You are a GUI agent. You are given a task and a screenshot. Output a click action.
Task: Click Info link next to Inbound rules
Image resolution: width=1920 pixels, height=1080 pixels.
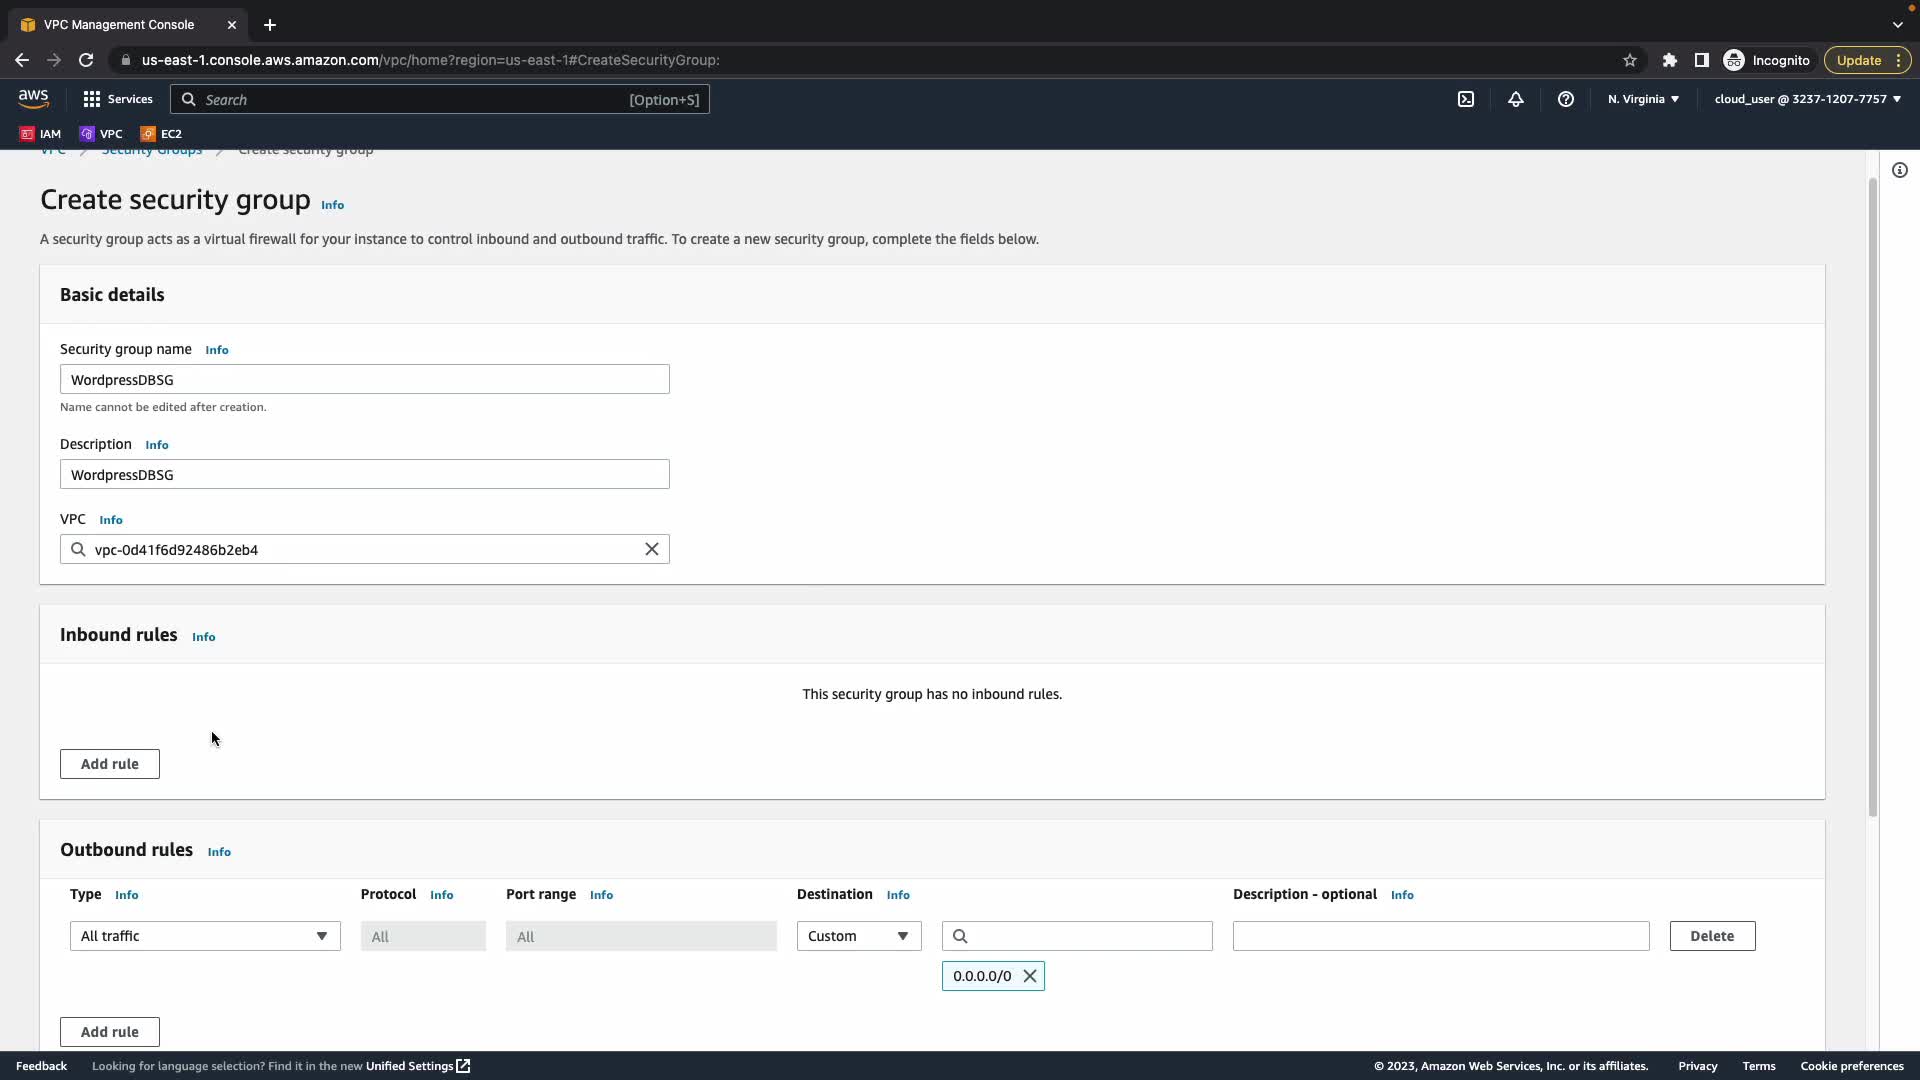coord(203,637)
